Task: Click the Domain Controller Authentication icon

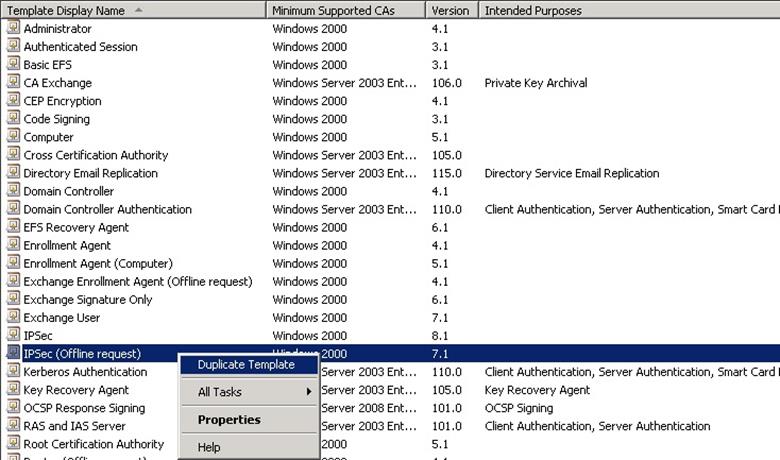Action: coord(13,208)
